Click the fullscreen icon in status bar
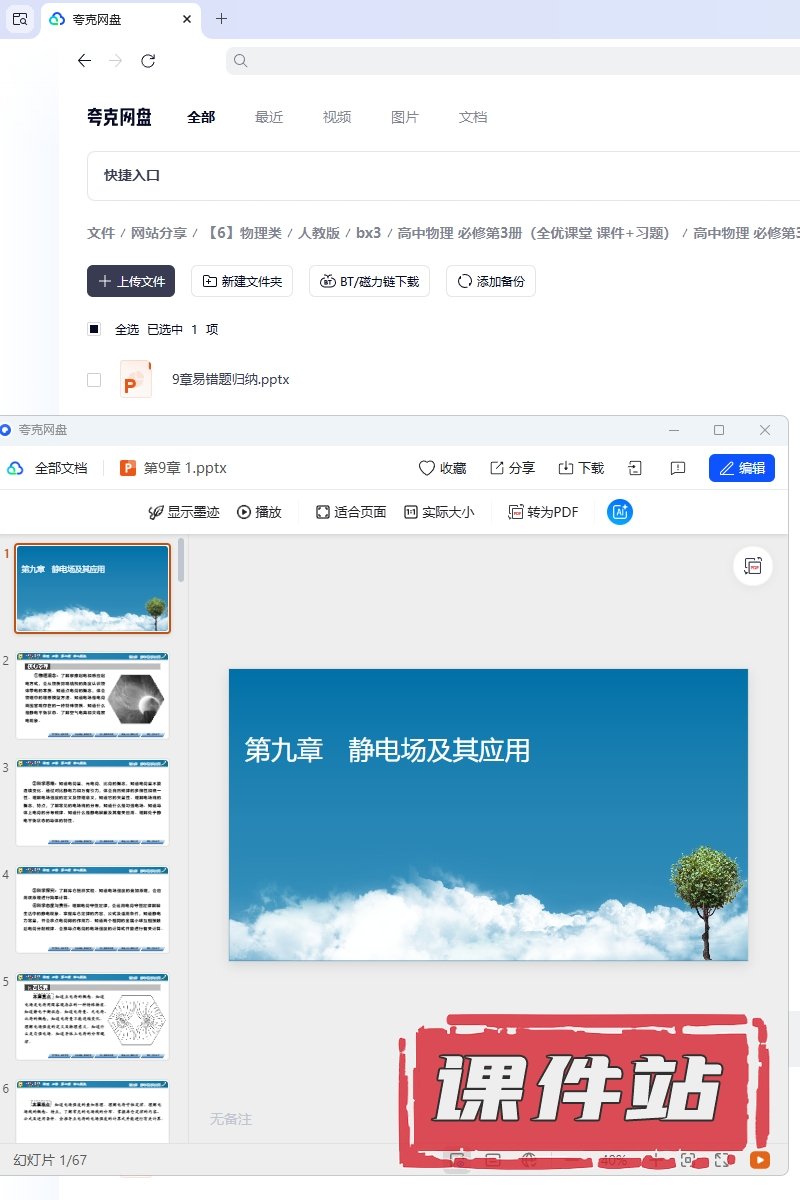Image resolution: width=800 pixels, height=1200 pixels. click(722, 1160)
